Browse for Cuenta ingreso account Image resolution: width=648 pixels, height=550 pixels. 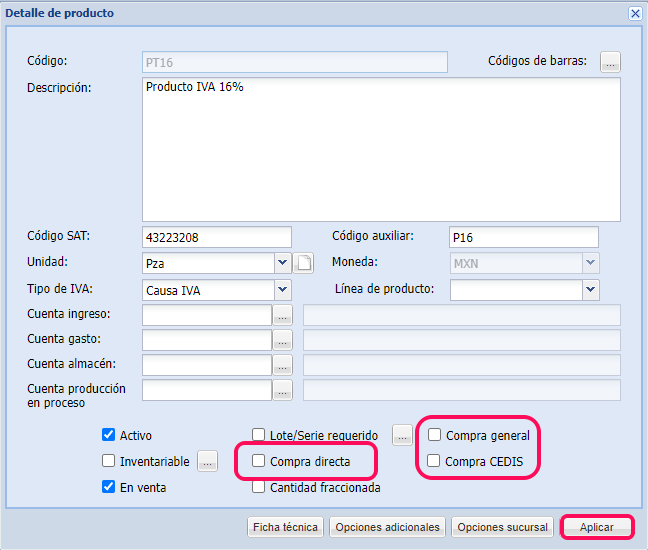coord(282,316)
